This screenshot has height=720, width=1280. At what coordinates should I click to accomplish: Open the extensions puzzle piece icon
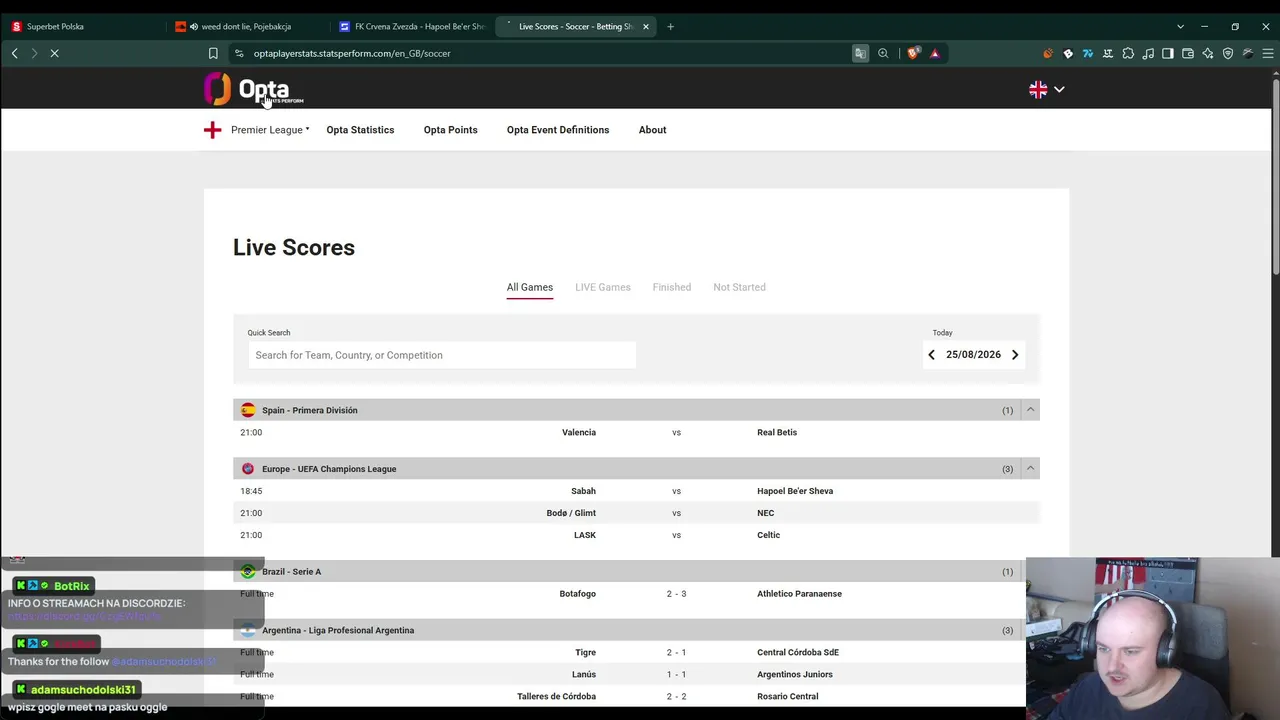(x=1128, y=53)
